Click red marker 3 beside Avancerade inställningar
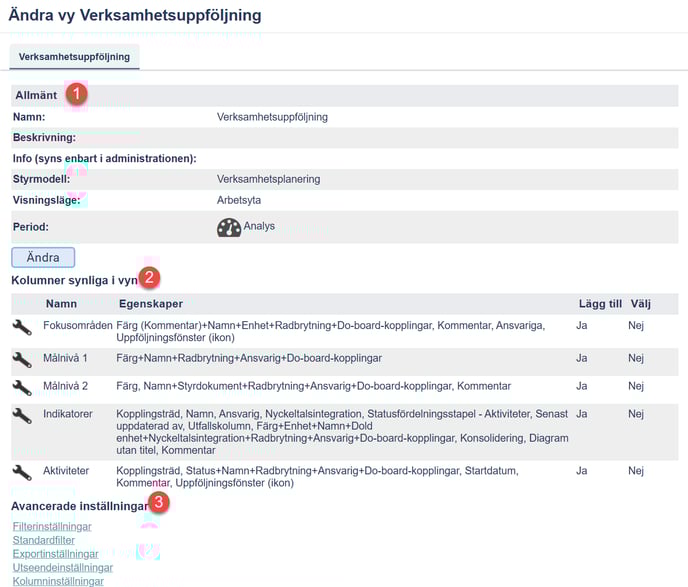 point(159,503)
